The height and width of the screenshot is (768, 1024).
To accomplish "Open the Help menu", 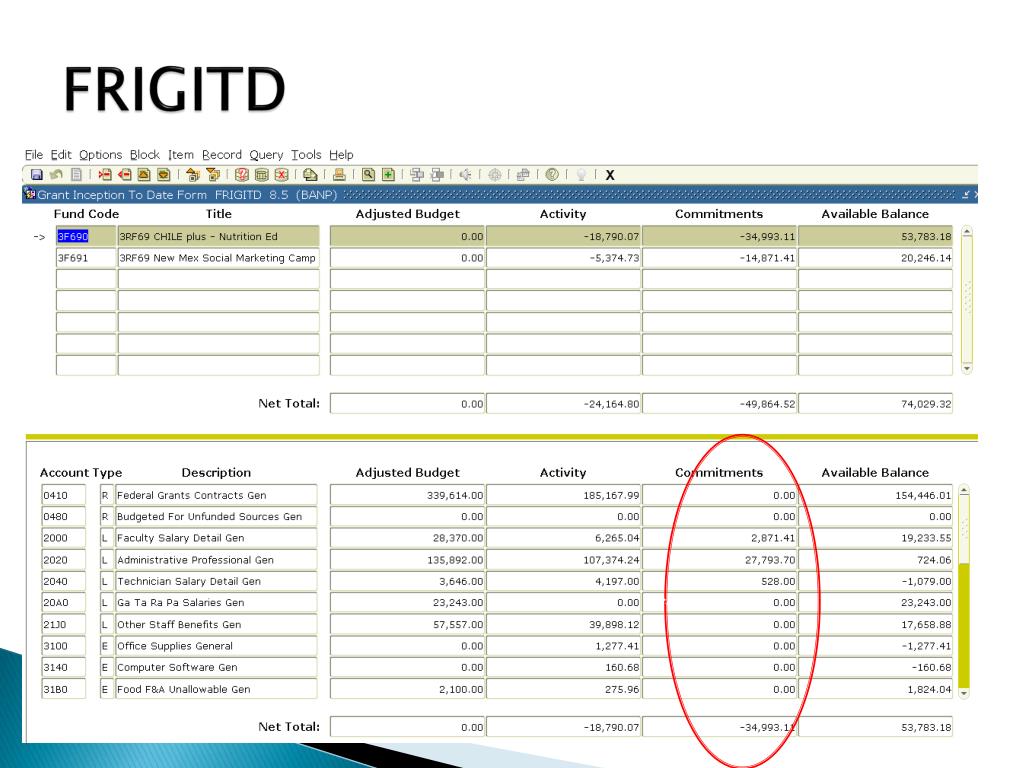I will coord(341,155).
